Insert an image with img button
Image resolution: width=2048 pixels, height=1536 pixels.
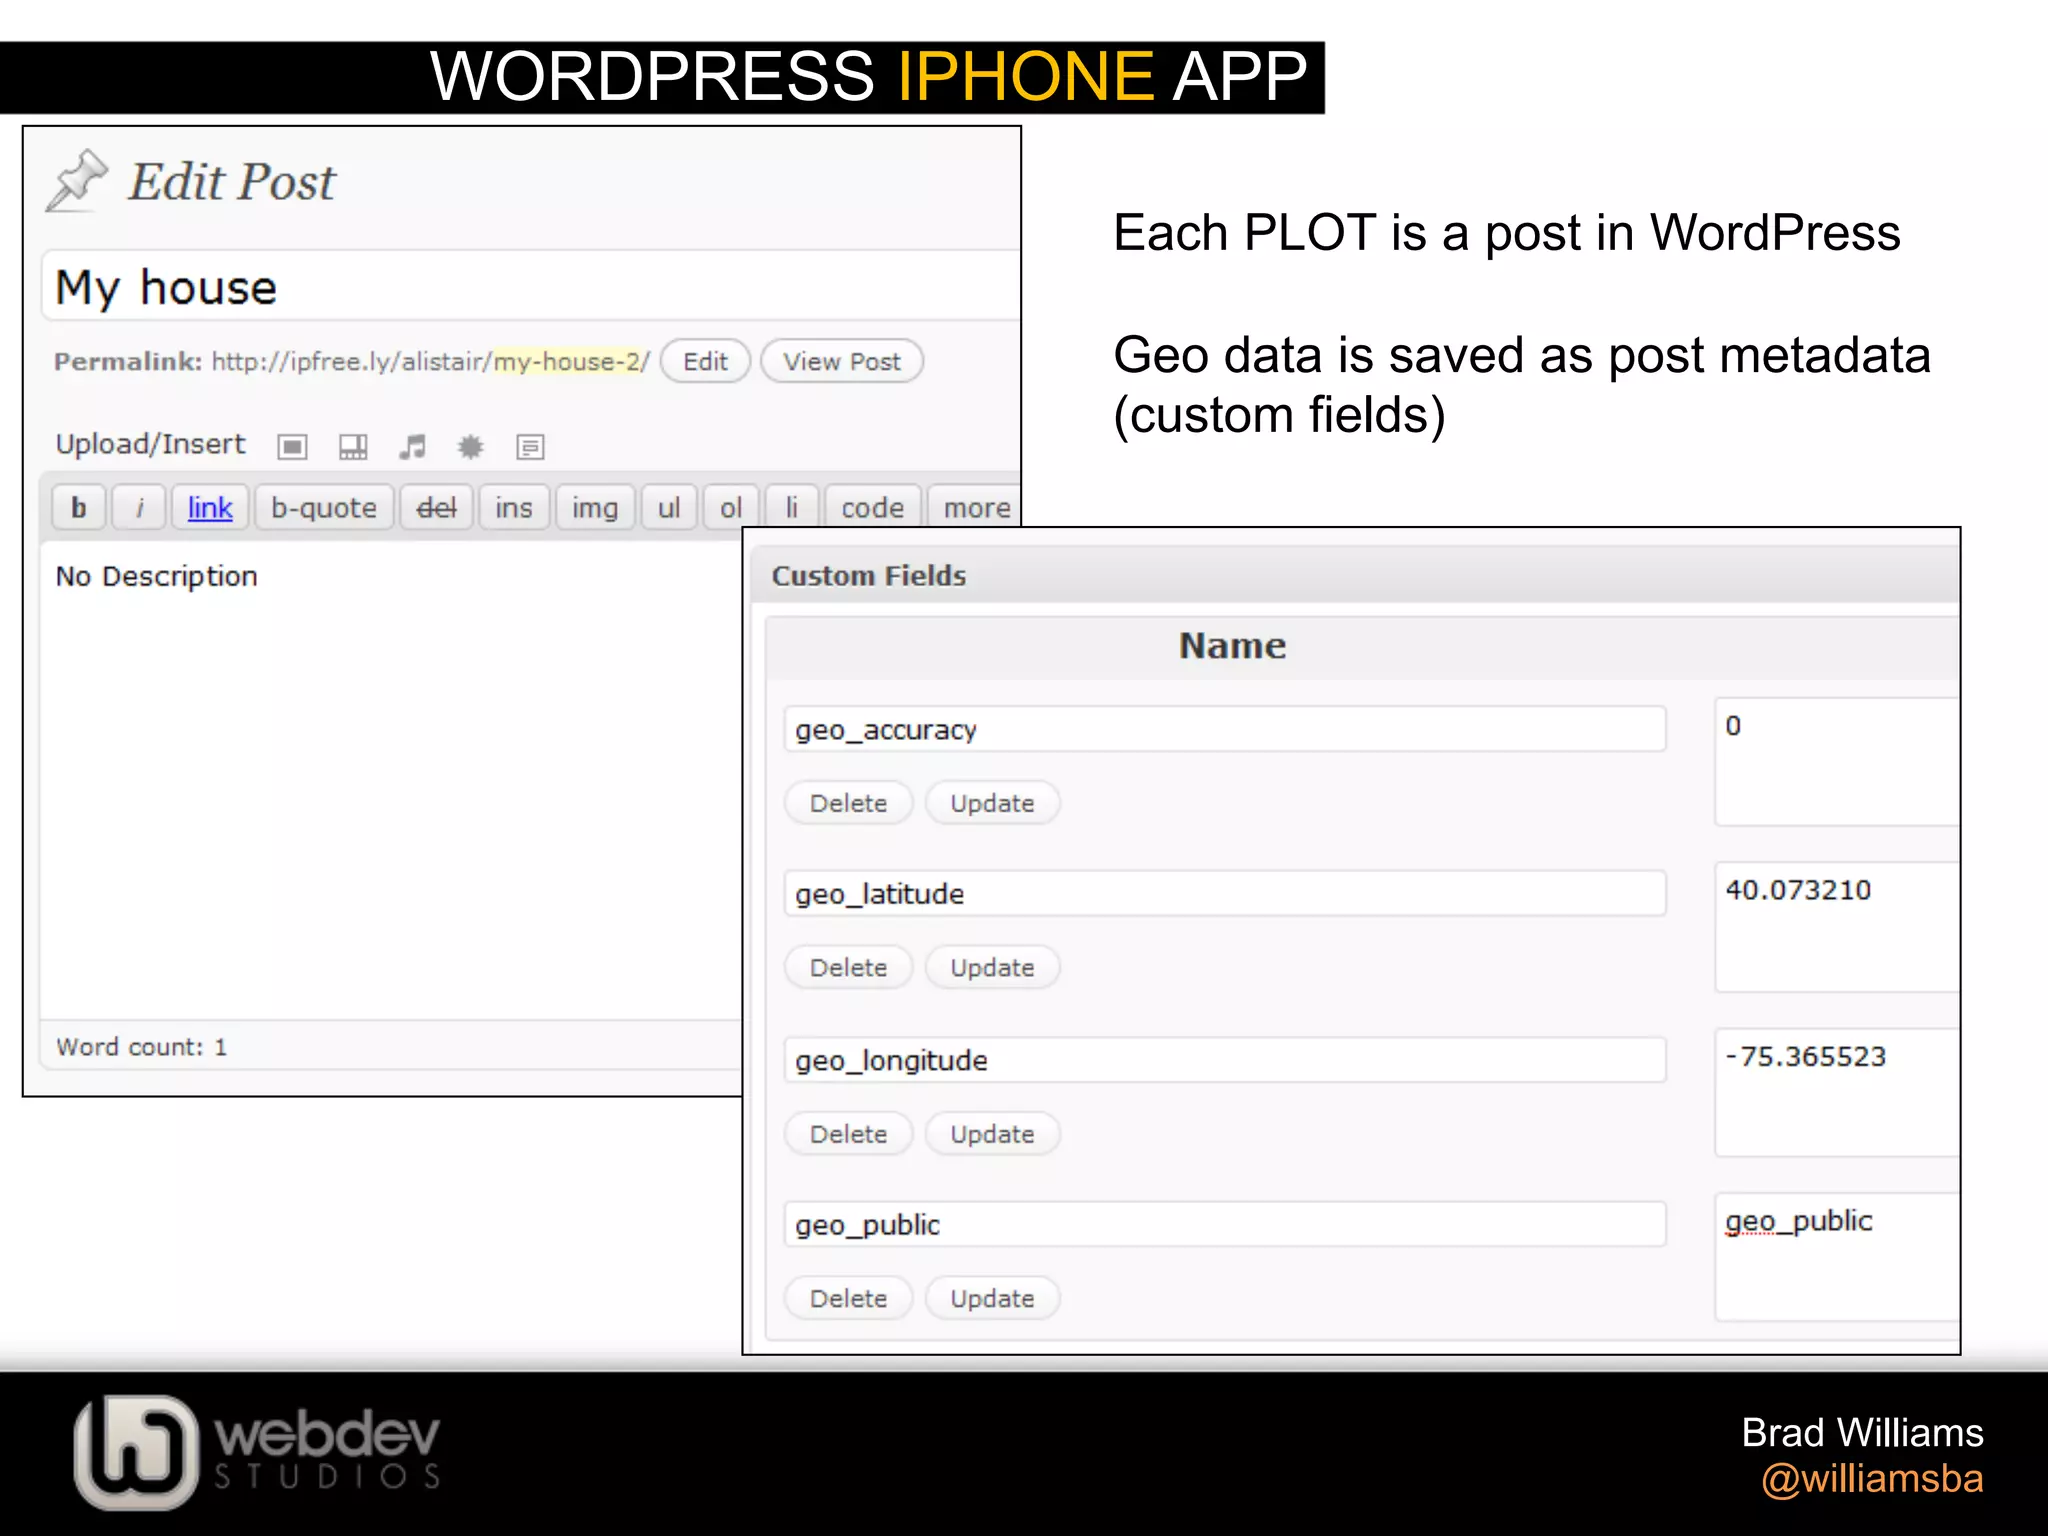click(595, 508)
